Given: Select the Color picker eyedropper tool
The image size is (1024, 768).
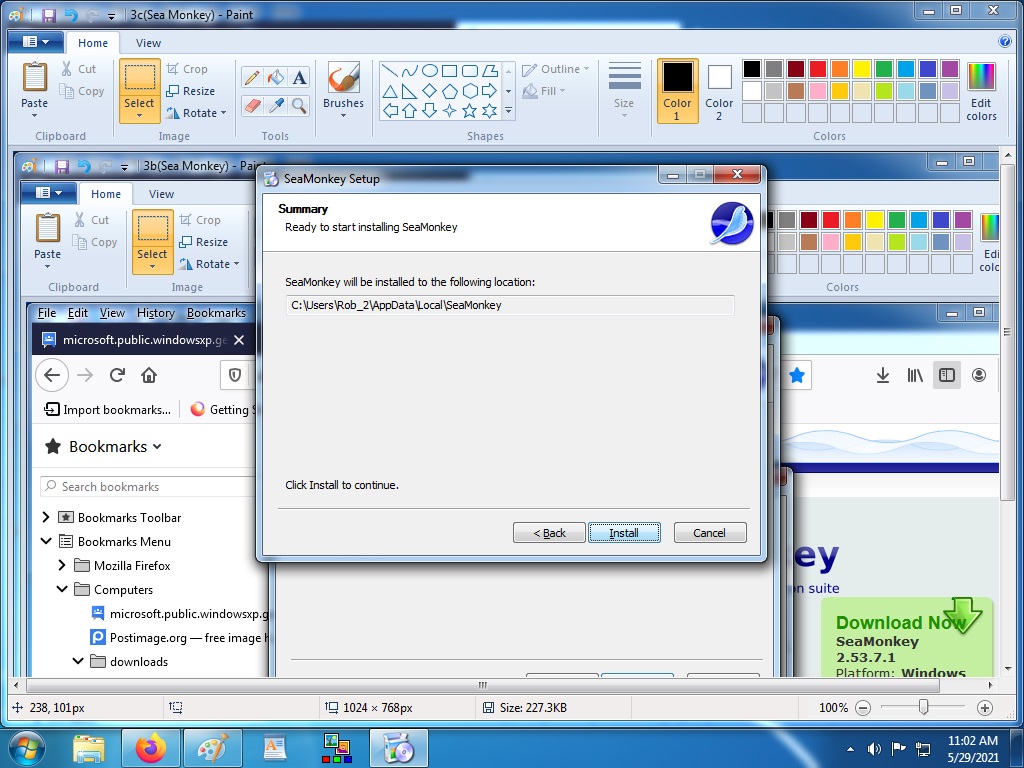Looking at the screenshot, I should click(x=276, y=105).
